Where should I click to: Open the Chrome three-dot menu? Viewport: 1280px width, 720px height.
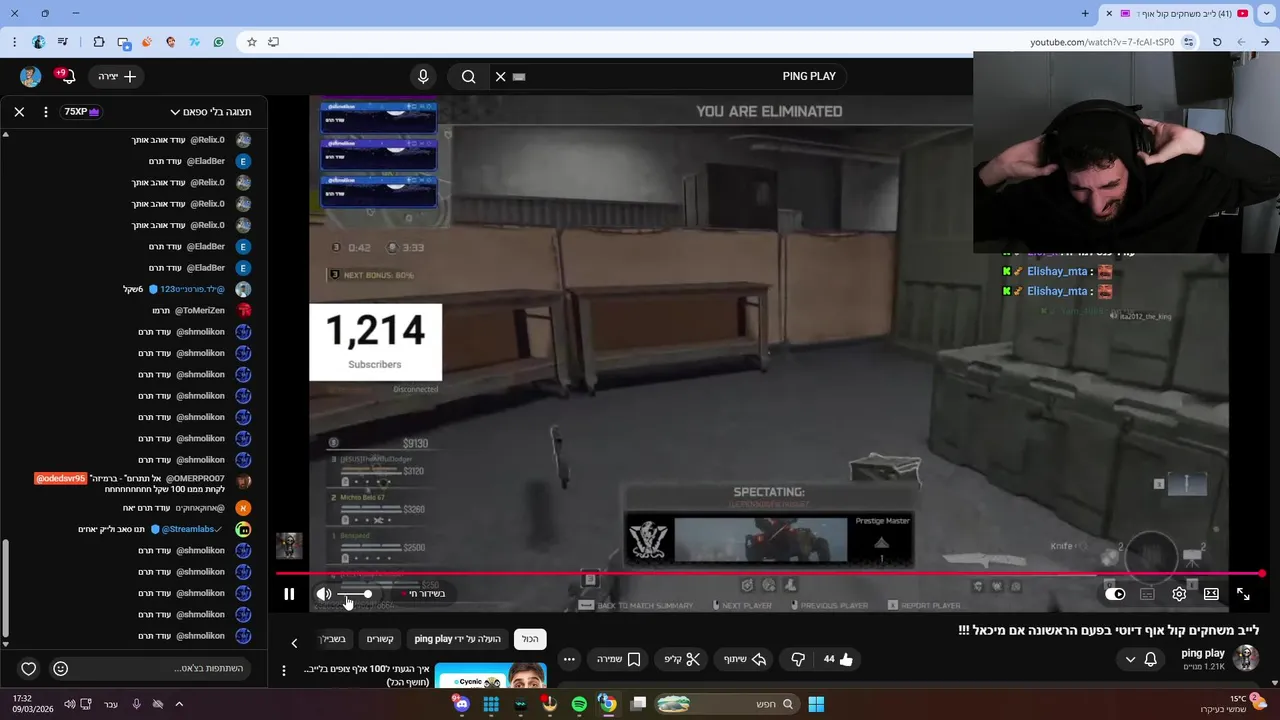click(14, 42)
